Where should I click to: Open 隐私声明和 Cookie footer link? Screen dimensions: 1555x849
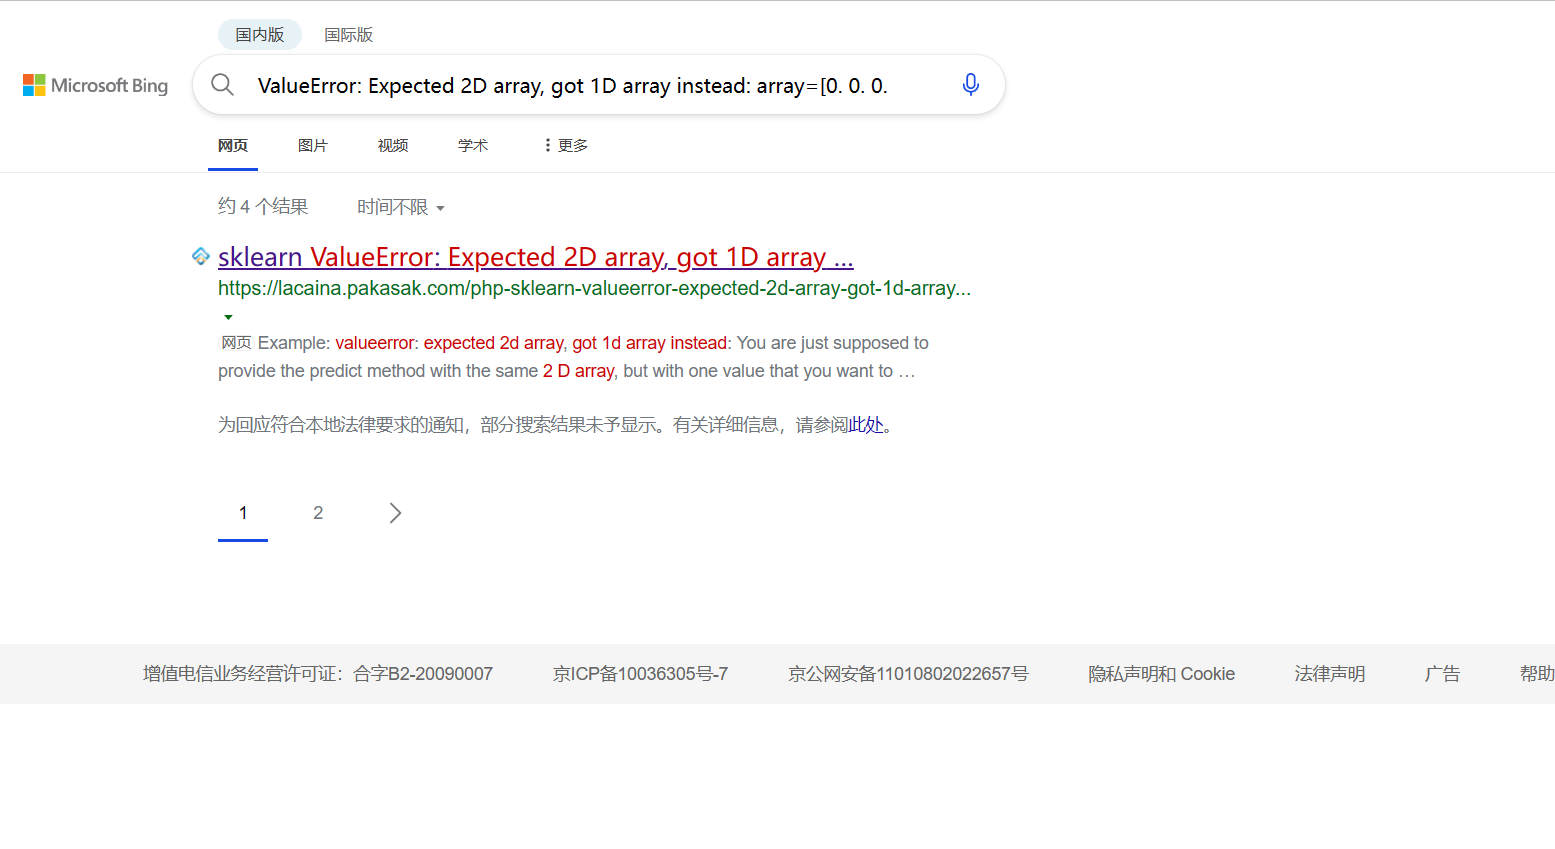[1161, 674]
